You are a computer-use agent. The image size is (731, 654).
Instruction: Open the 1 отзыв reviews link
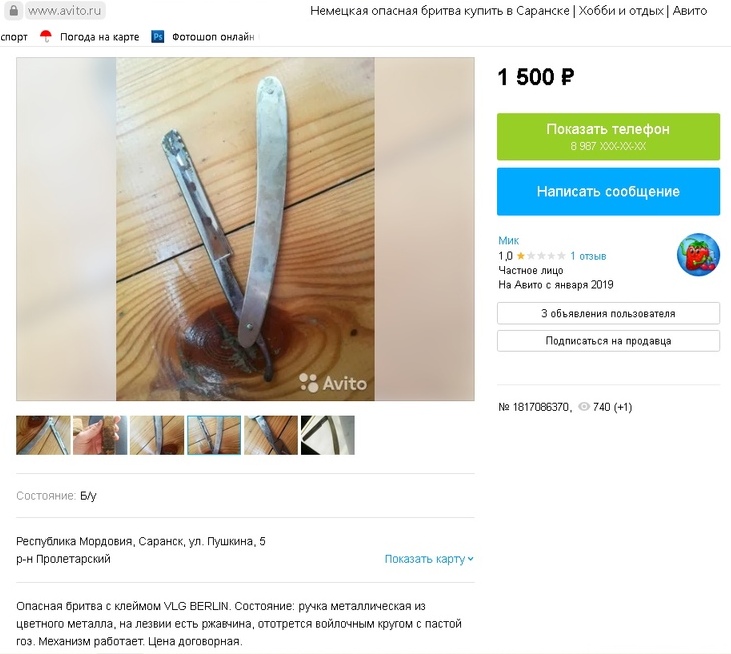588,256
